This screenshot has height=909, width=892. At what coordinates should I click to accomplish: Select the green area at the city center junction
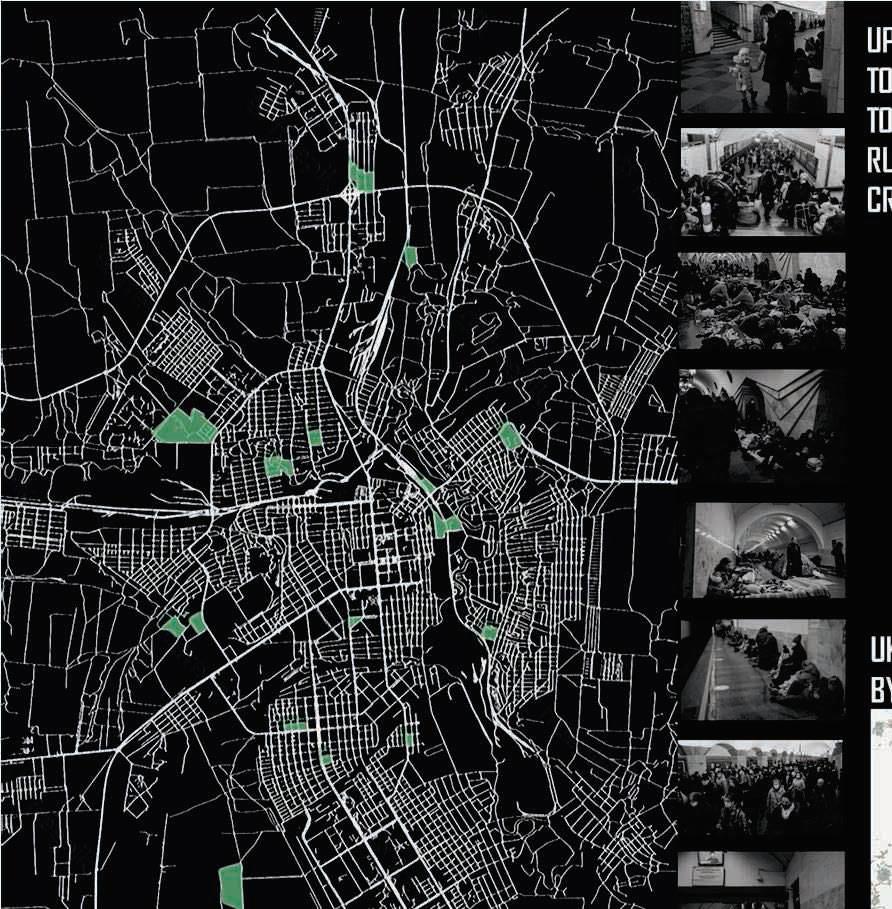click(446, 525)
